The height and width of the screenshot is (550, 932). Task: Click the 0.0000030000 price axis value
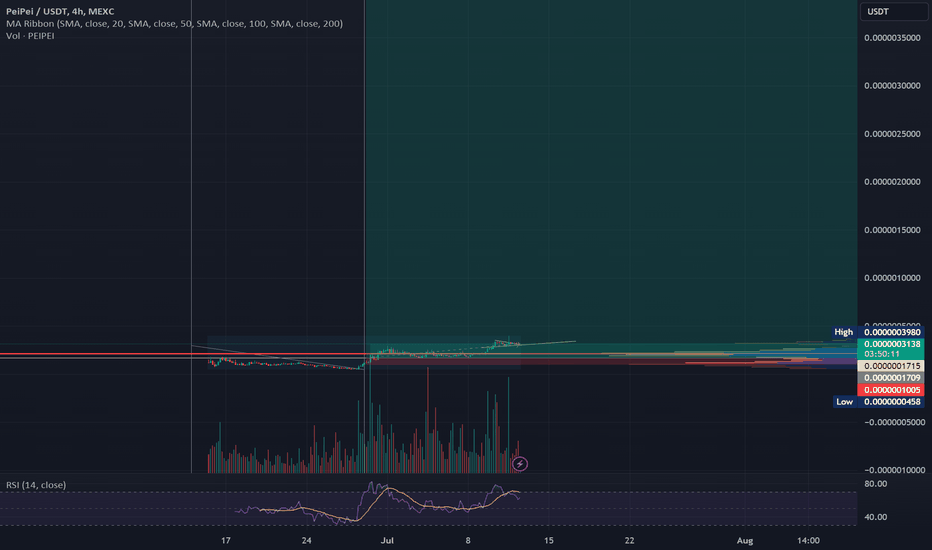[x=892, y=86]
